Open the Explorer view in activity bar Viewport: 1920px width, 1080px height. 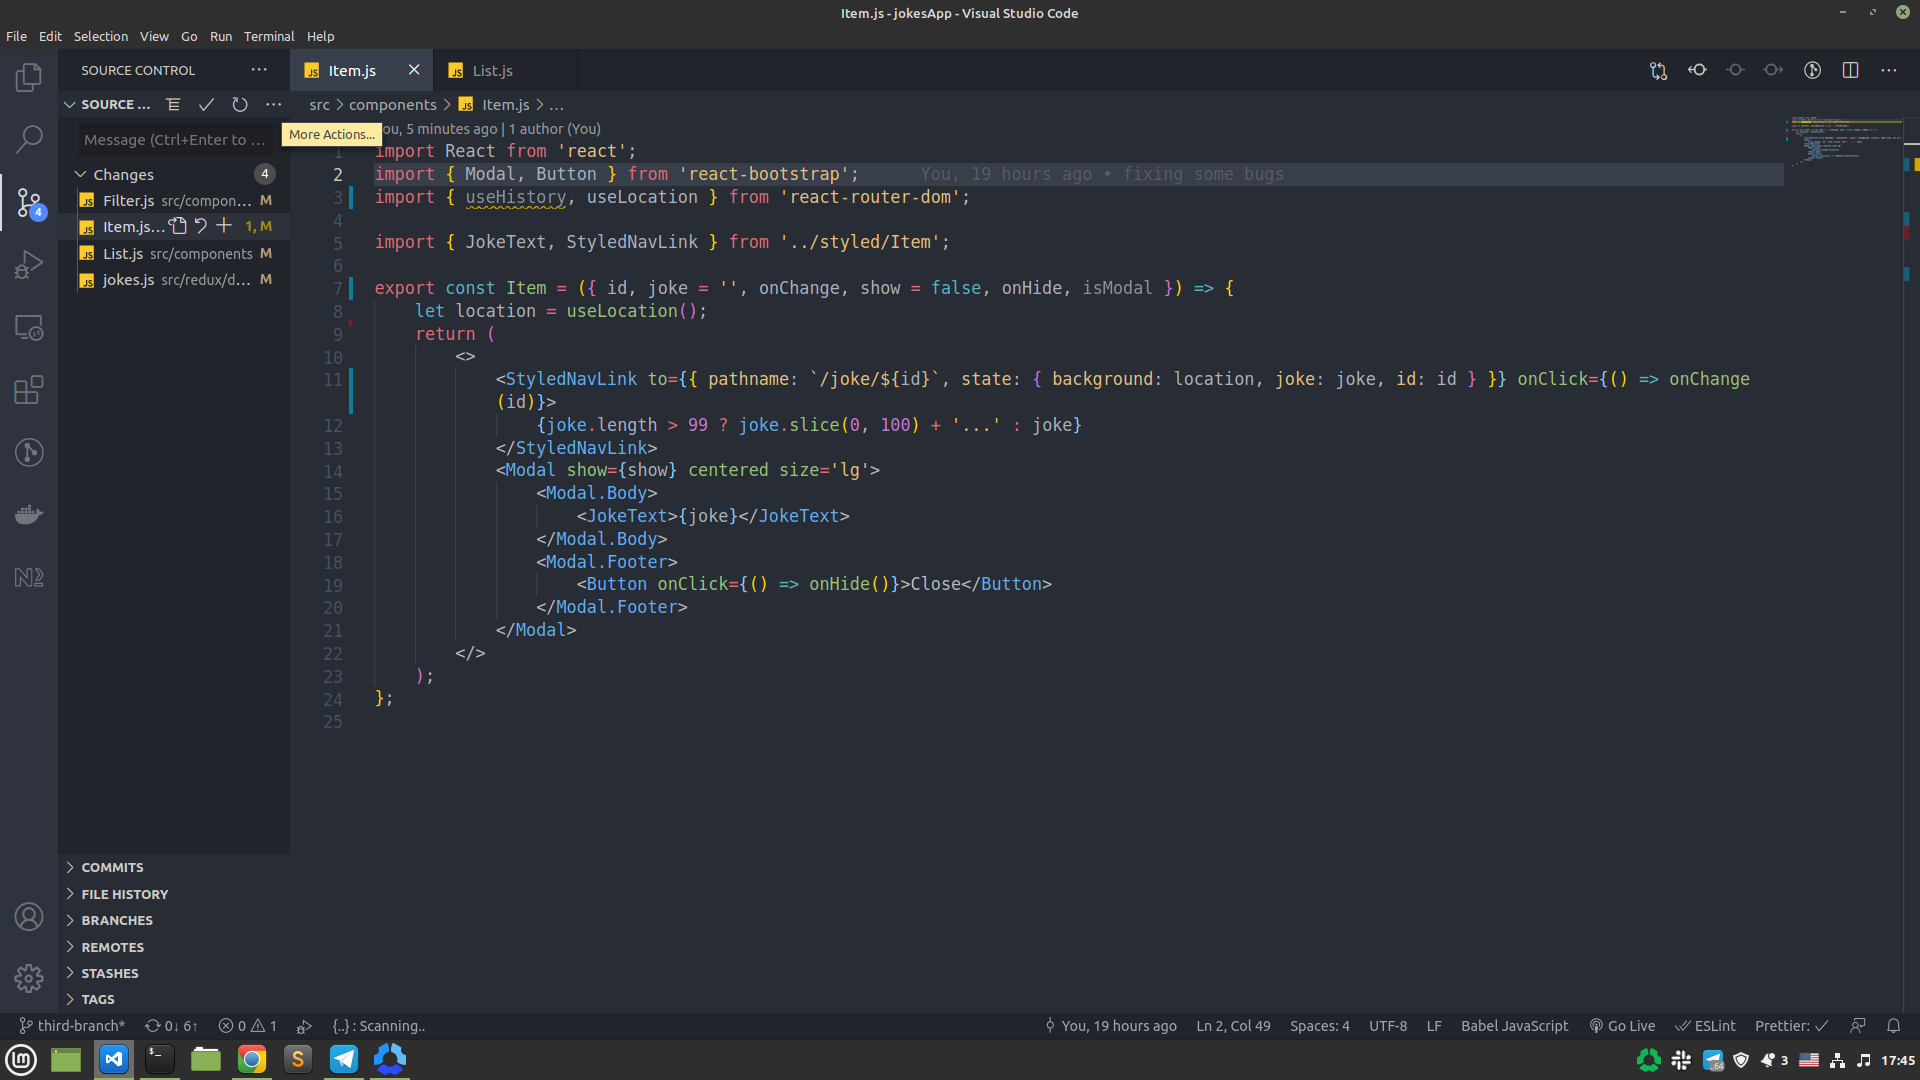click(29, 77)
